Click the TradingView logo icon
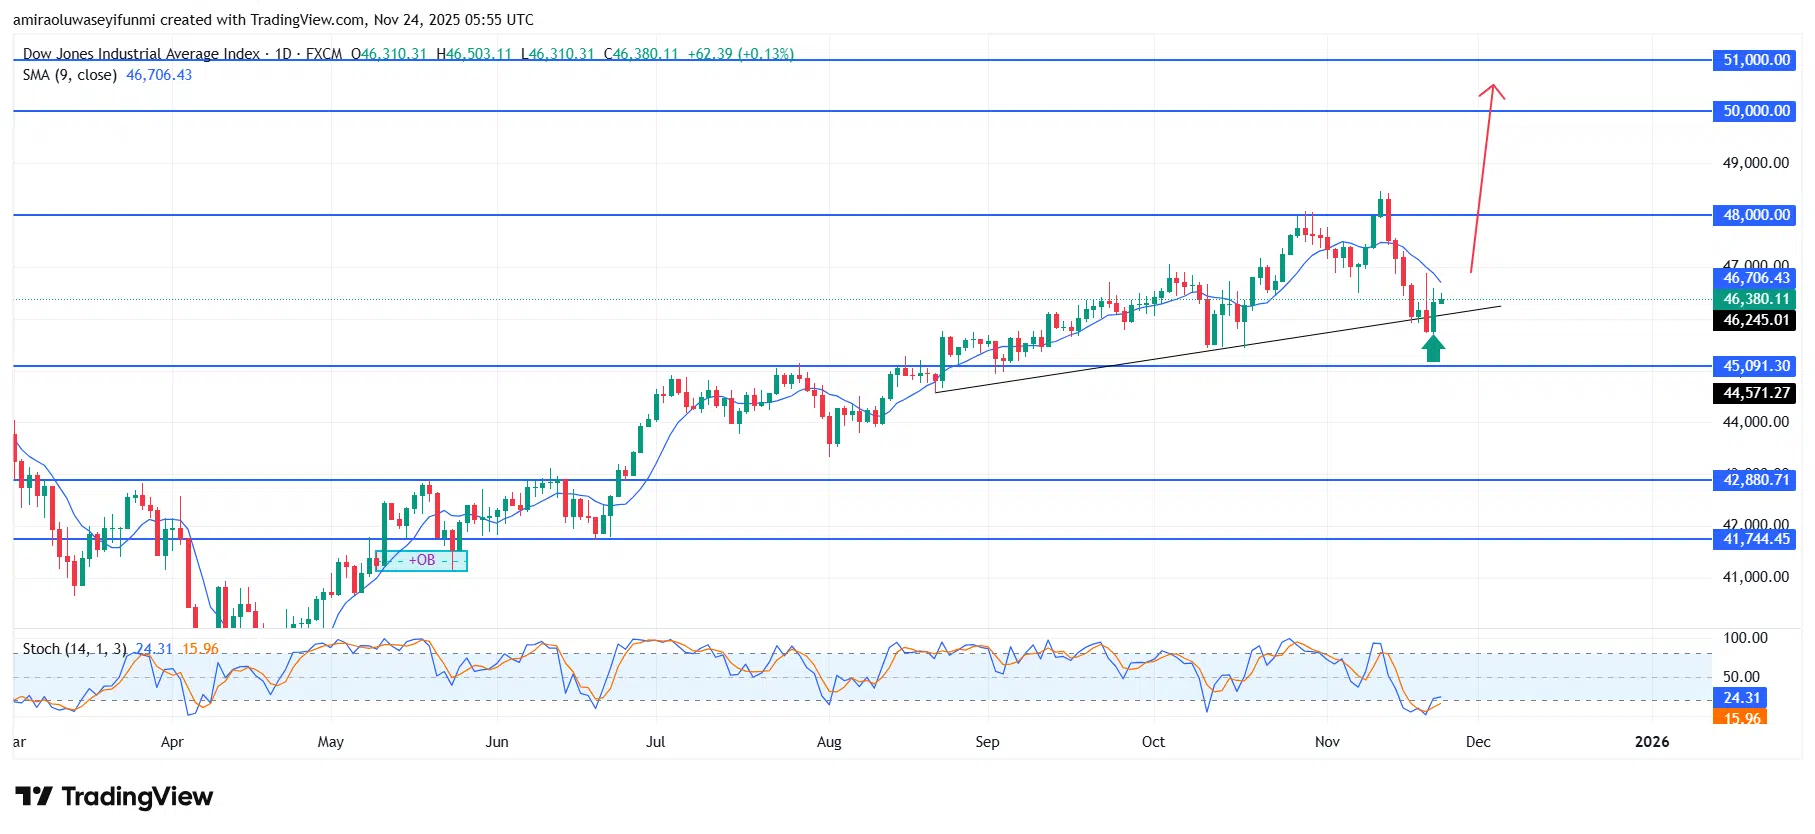Image resolution: width=1815 pixels, height=834 pixels. tap(34, 796)
